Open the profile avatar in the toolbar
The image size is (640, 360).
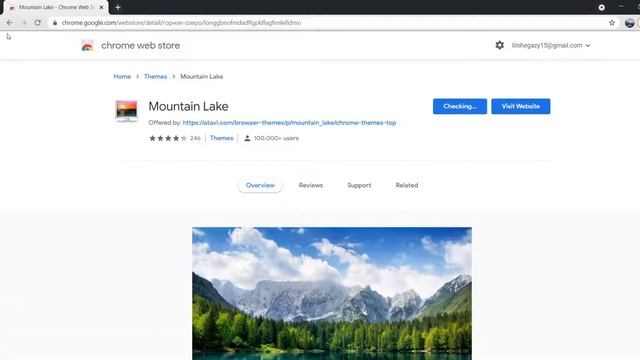point(629,23)
